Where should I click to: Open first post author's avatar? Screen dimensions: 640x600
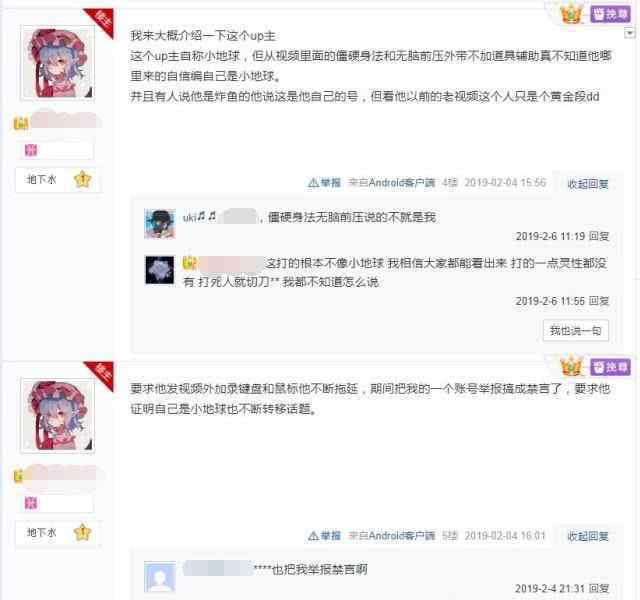tap(58, 63)
